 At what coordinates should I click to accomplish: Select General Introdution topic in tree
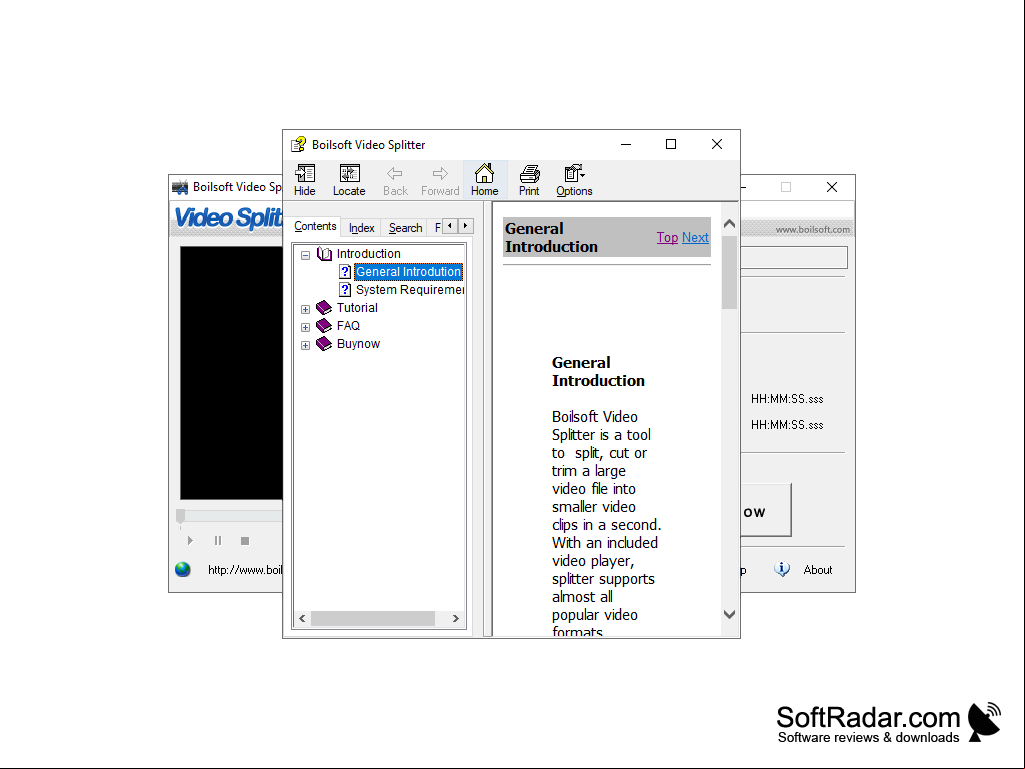pyautogui.click(x=409, y=271)
